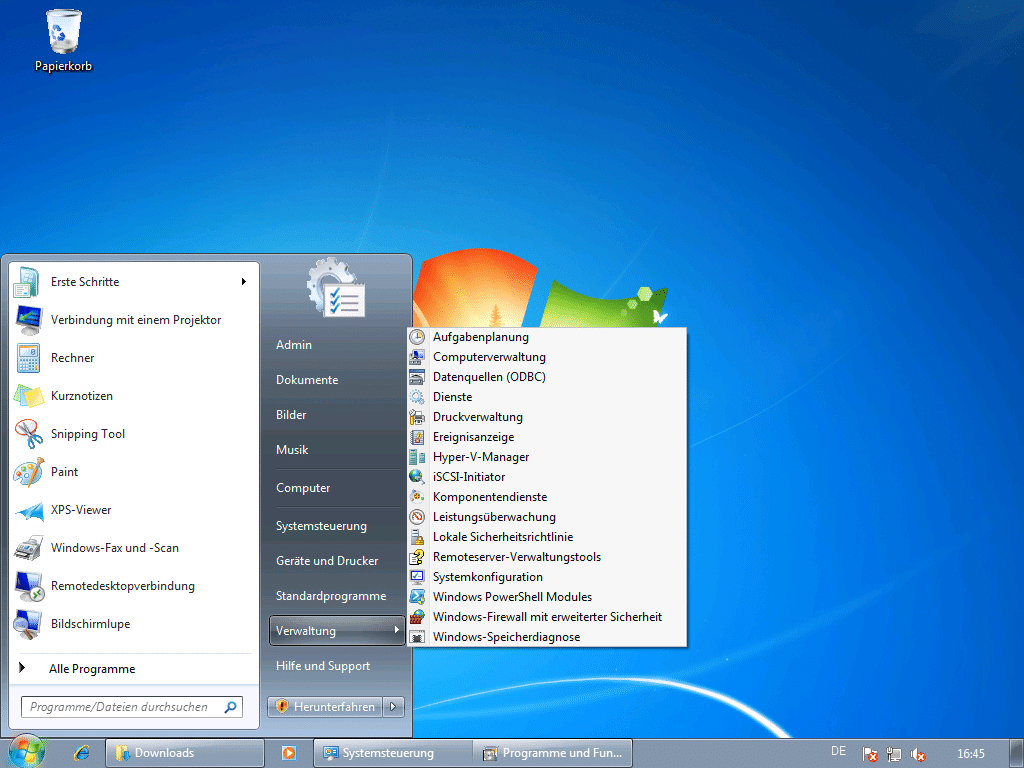This screenshot has height=768, width=1024.
Task: Click the Druckverwaltung printer icon
Action: coord(417,417)
